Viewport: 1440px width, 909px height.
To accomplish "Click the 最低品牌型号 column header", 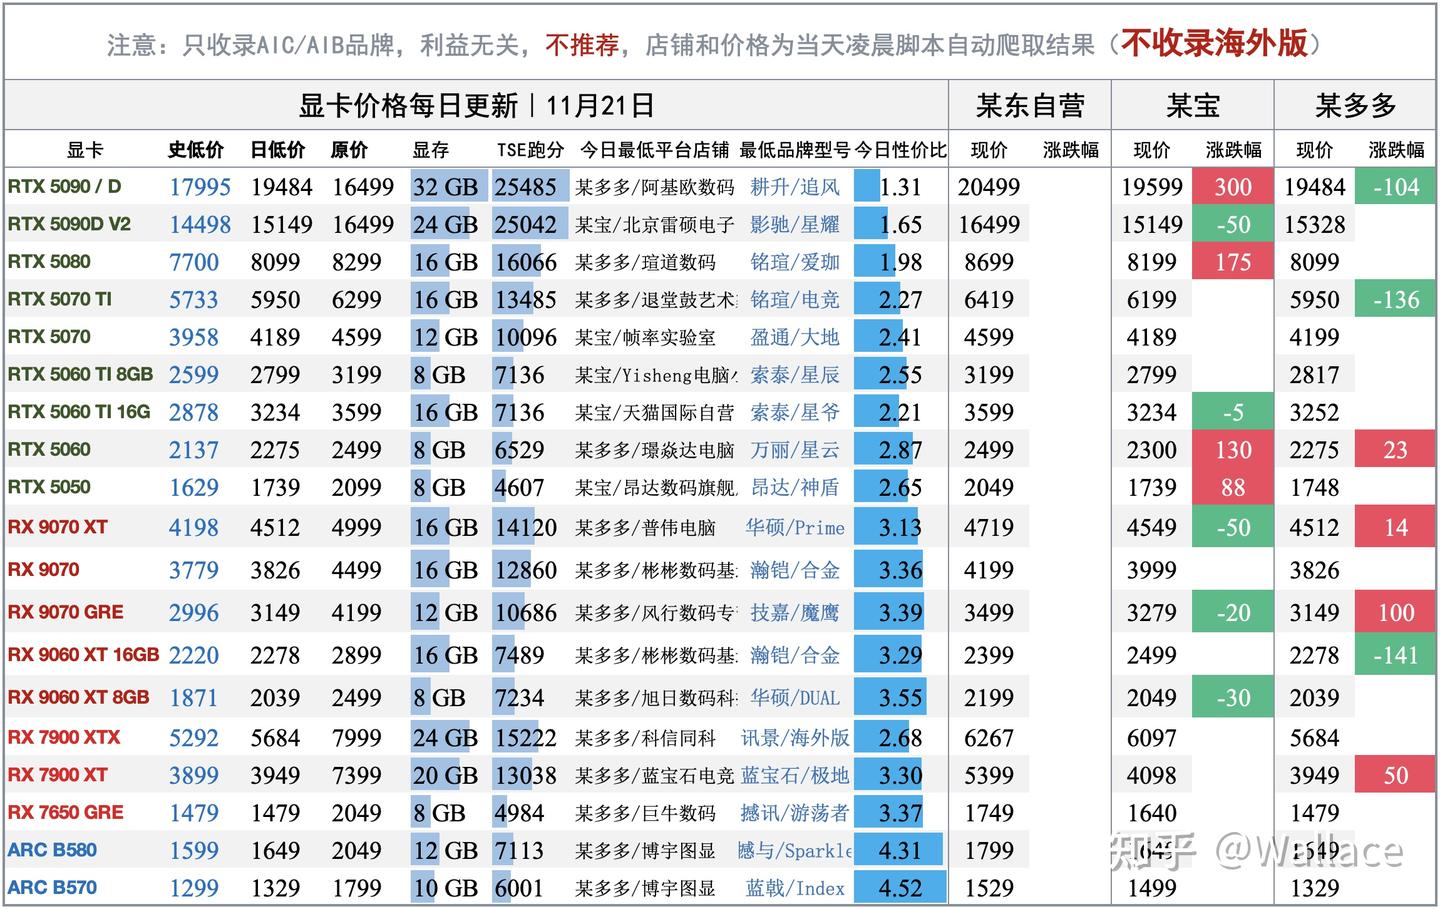I will coord(794,150).
